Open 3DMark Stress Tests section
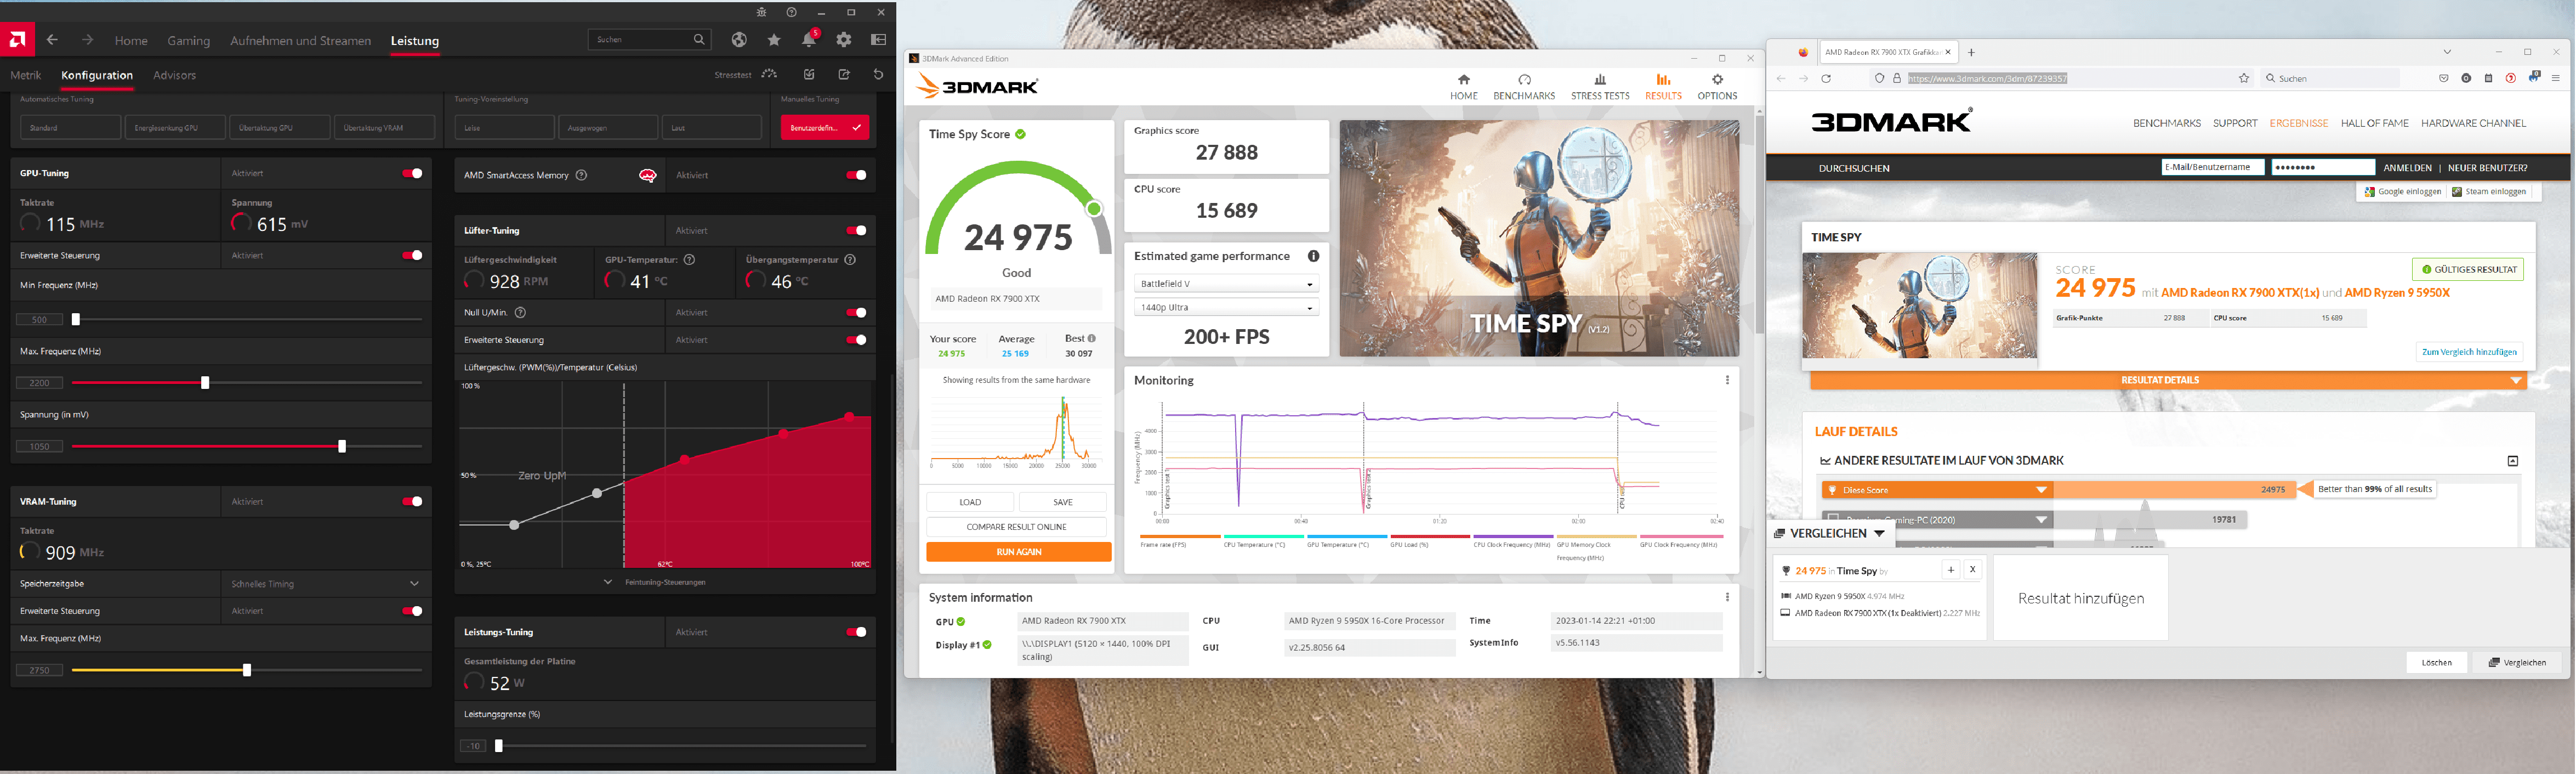 (1599, 87)
